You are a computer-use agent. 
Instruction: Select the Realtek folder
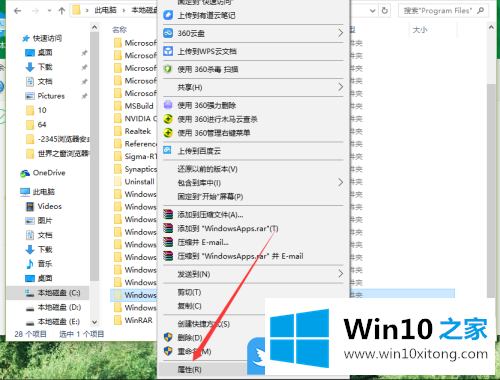[138, 131]
